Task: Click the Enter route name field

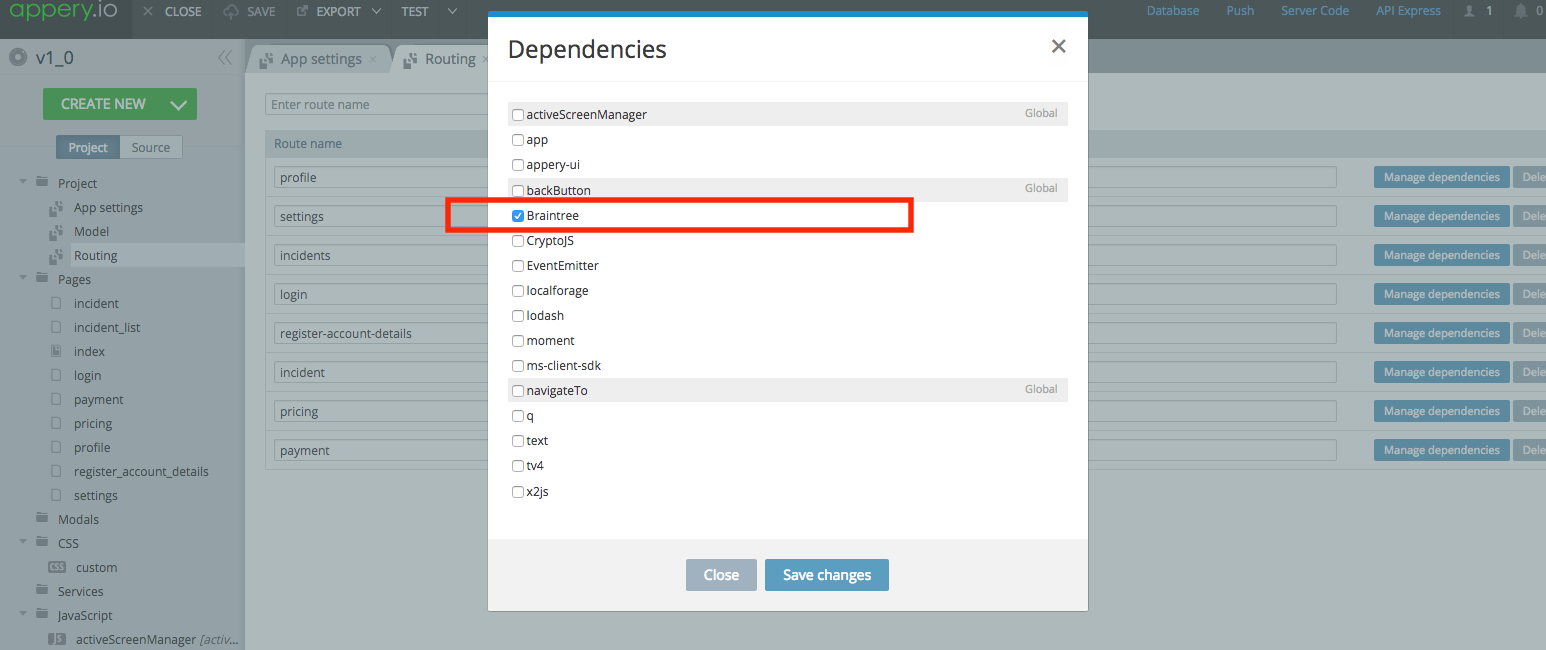Action: [x=376, y=105]
